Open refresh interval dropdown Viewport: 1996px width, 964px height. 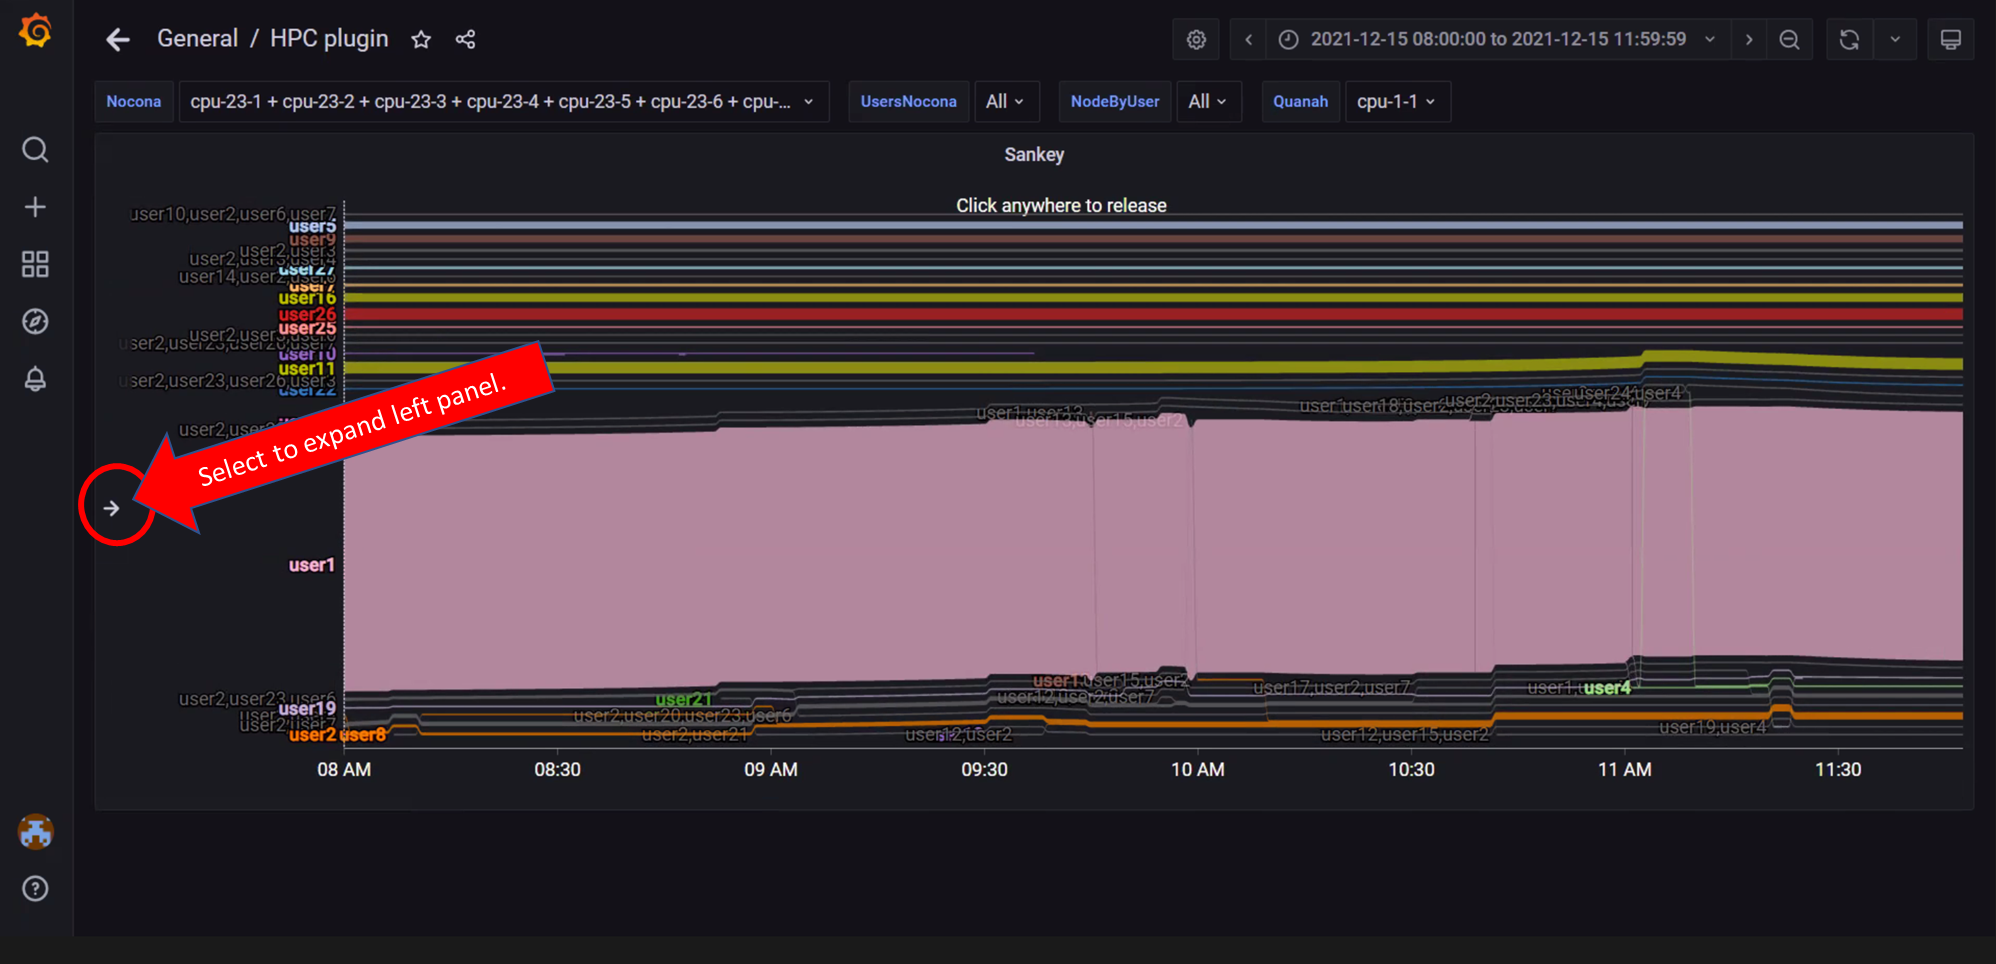[1895, 39]
